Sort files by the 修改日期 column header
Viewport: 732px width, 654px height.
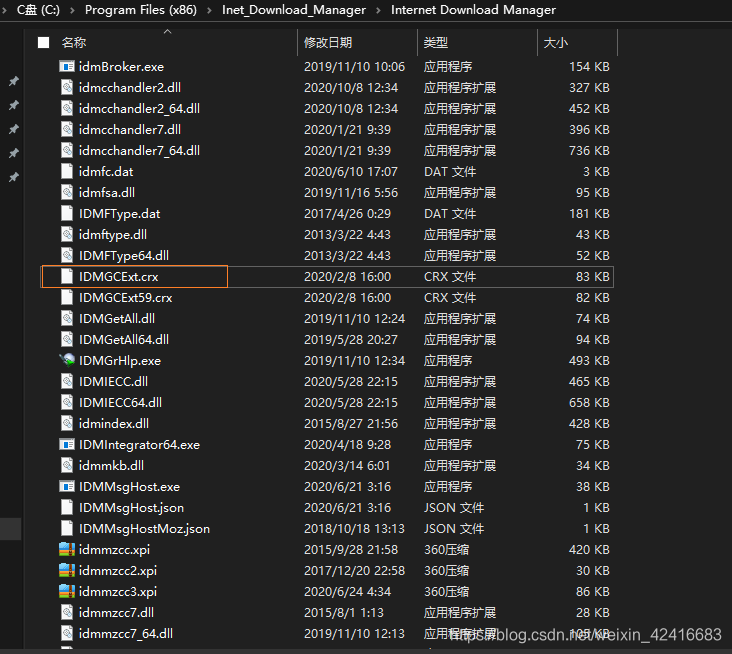[328, 43]
